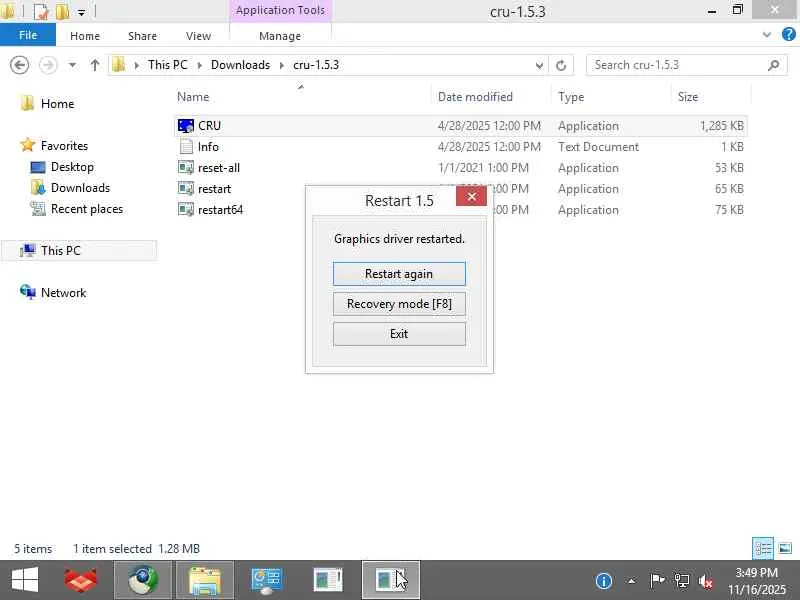Image resolution: width=800 pixels, height=600 pixels.
Task: Open the File menu
Action: pyautogui.click(x=28, y=35)
